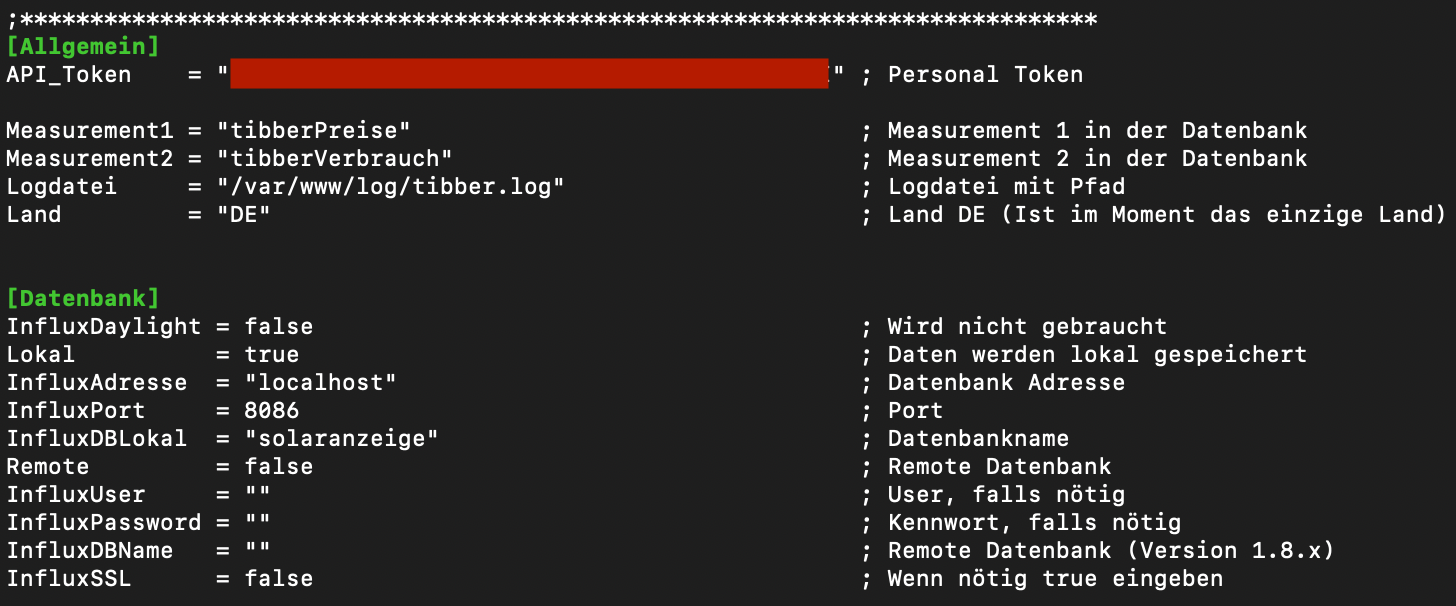The width and height of the screenshot is (1456, 606).
Task: Click the Remote false value
Action: 279,466
